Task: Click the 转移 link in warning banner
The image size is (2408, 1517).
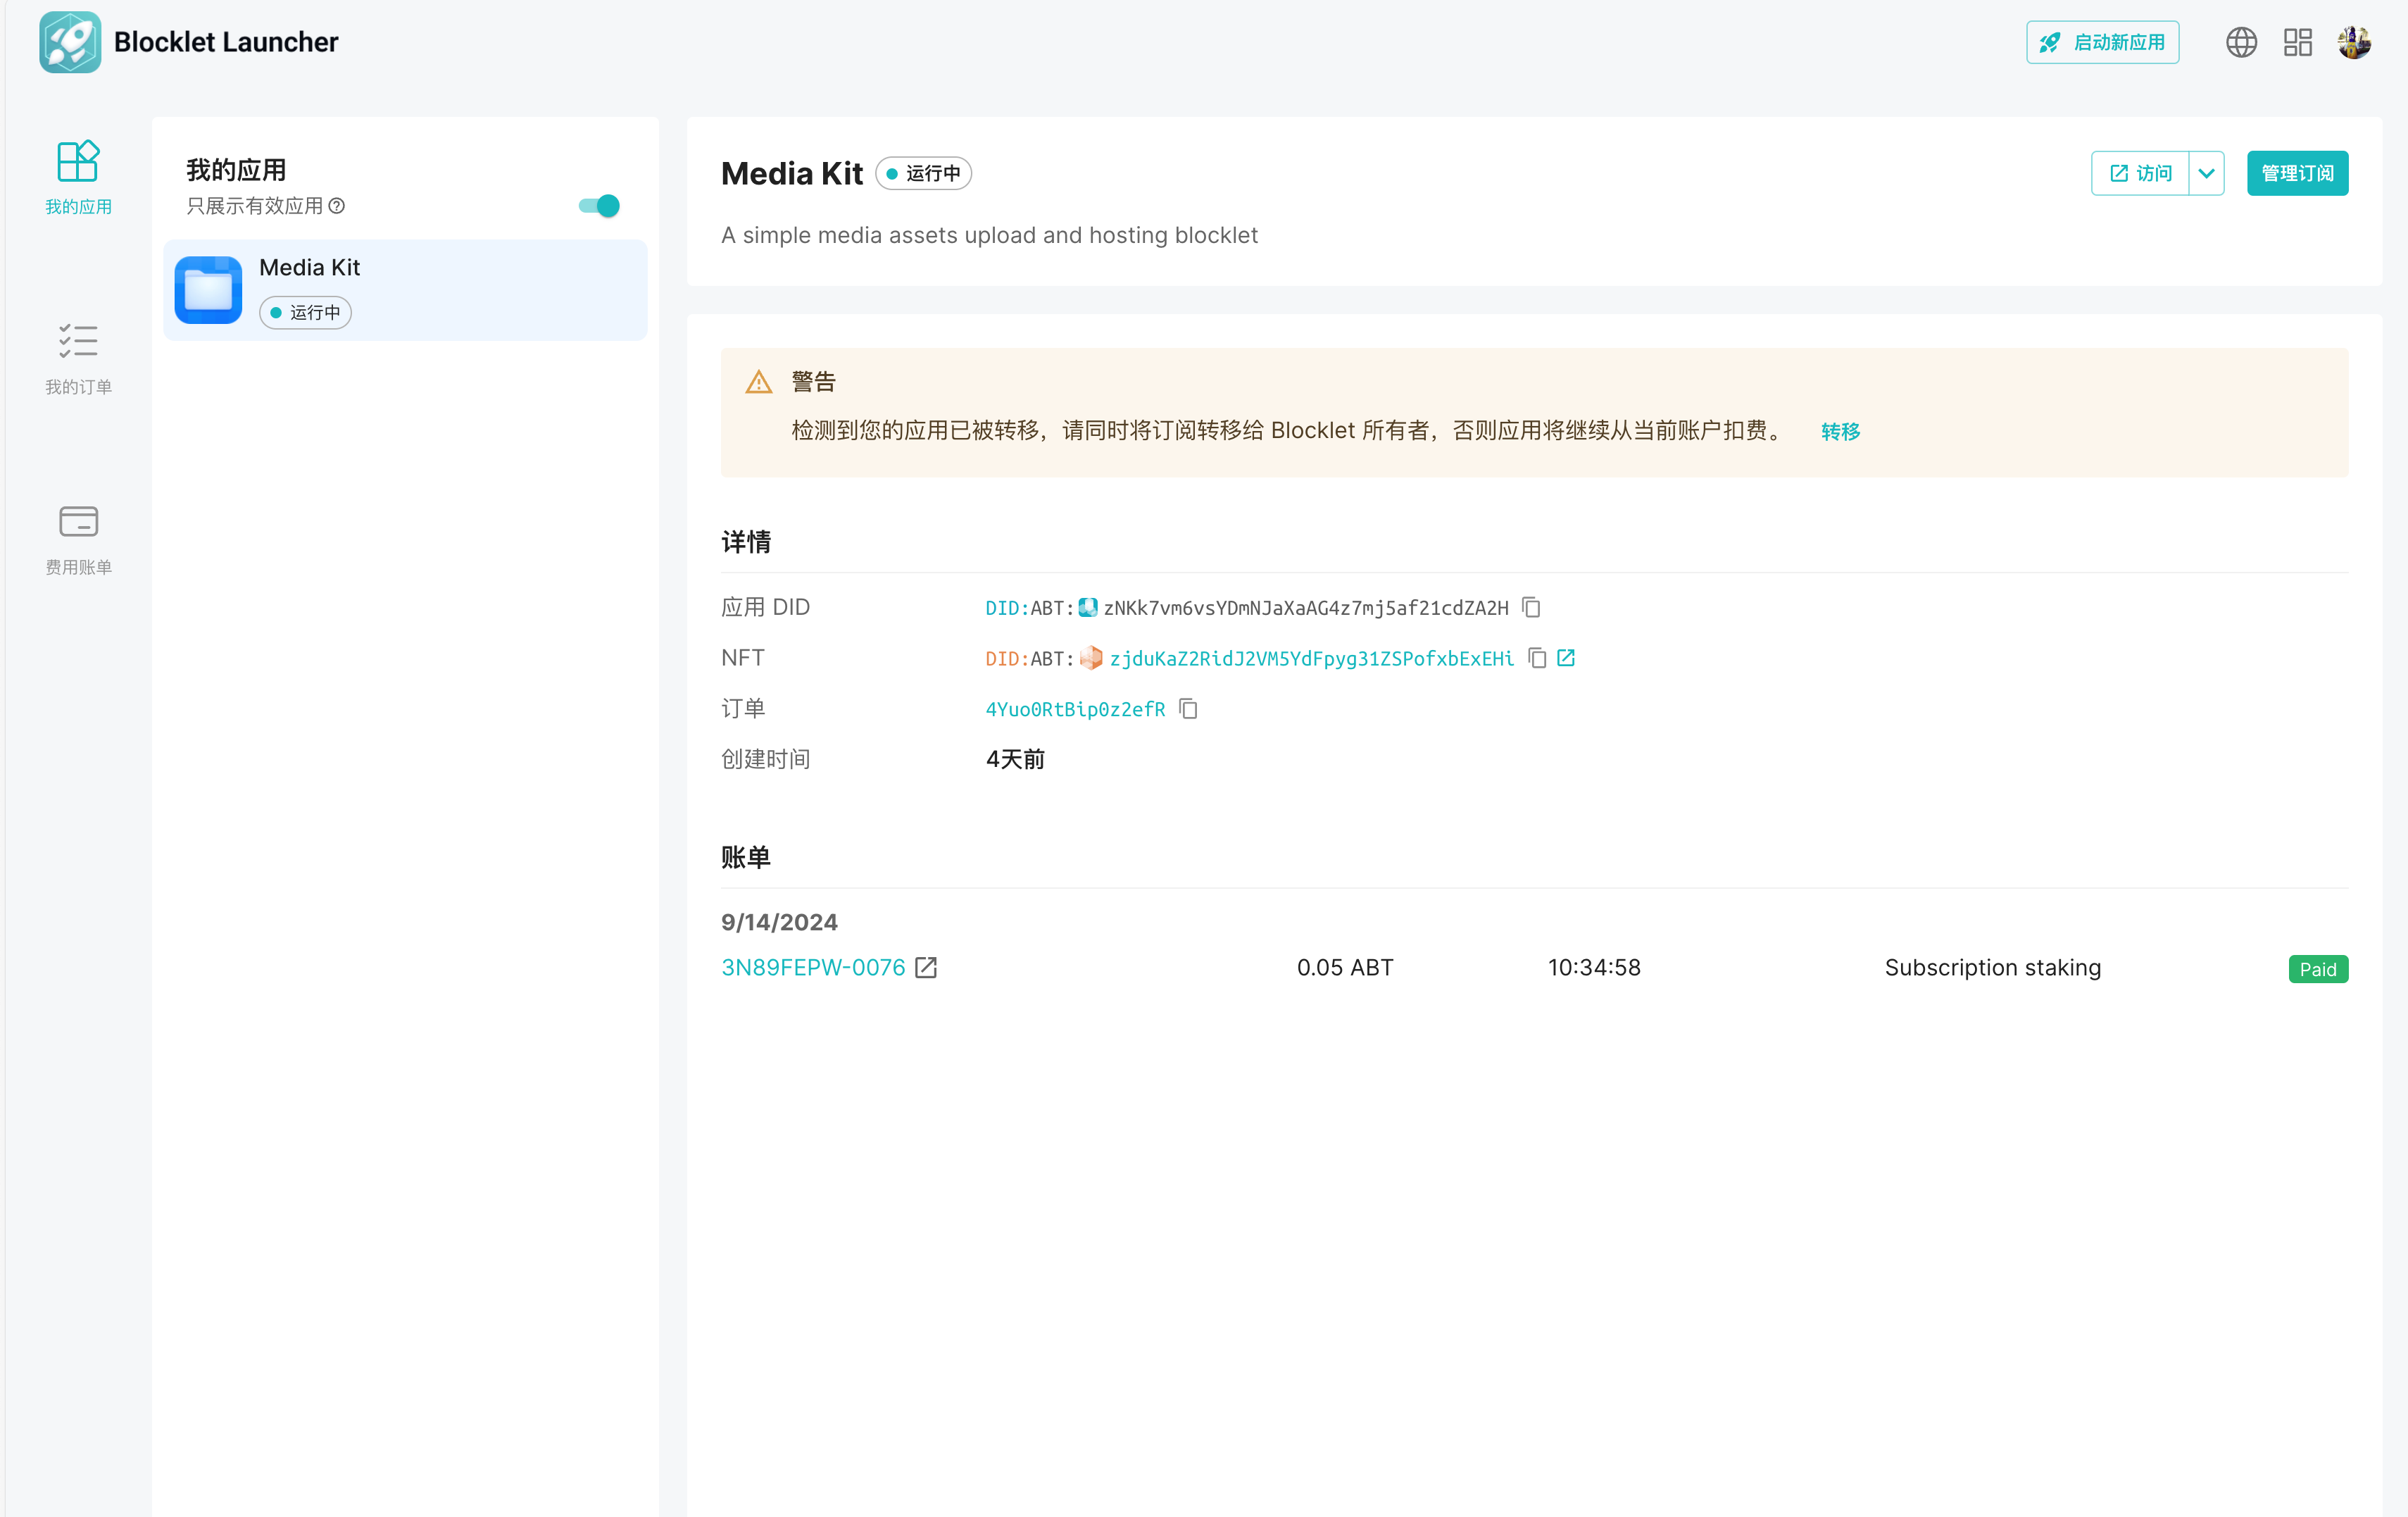Action: click(x=1840, y=431)
